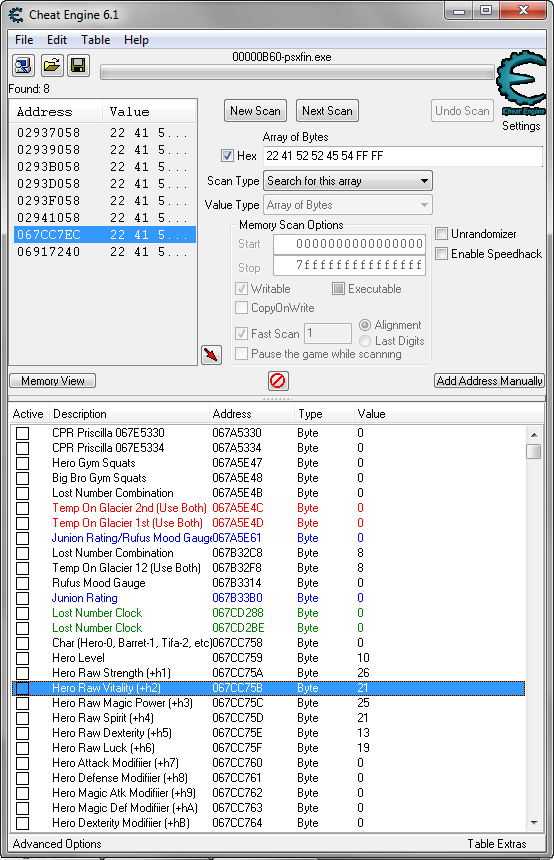Screen dimensions: 554x860
Task: Open the Value Type dropdown
Action: (x=348, y=205)
